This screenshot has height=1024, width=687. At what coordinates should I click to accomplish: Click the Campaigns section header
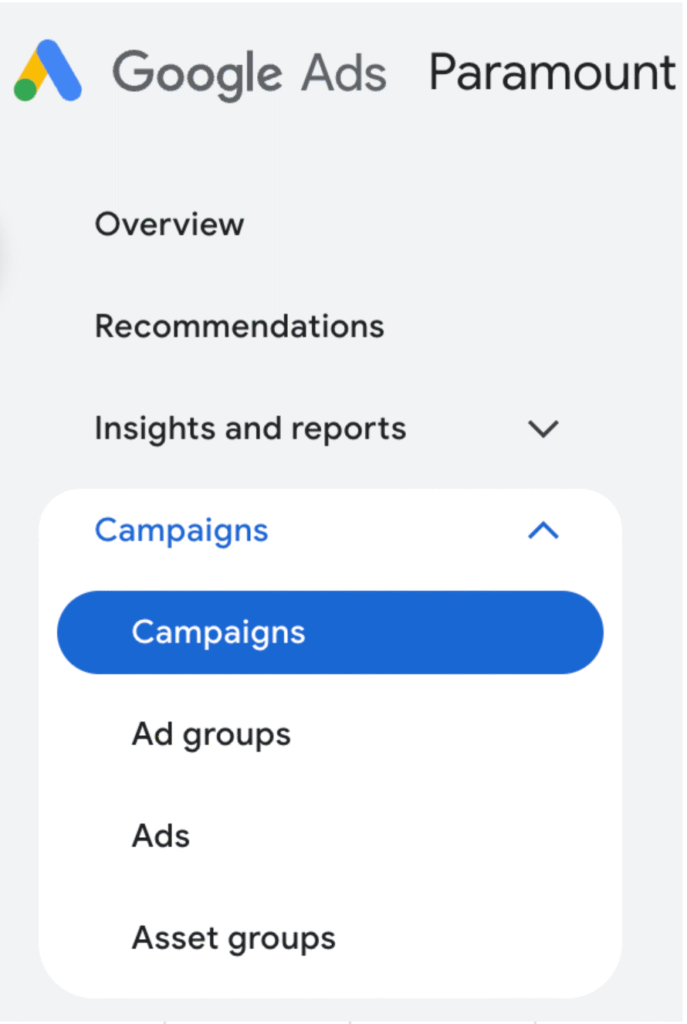coord(182,530)
